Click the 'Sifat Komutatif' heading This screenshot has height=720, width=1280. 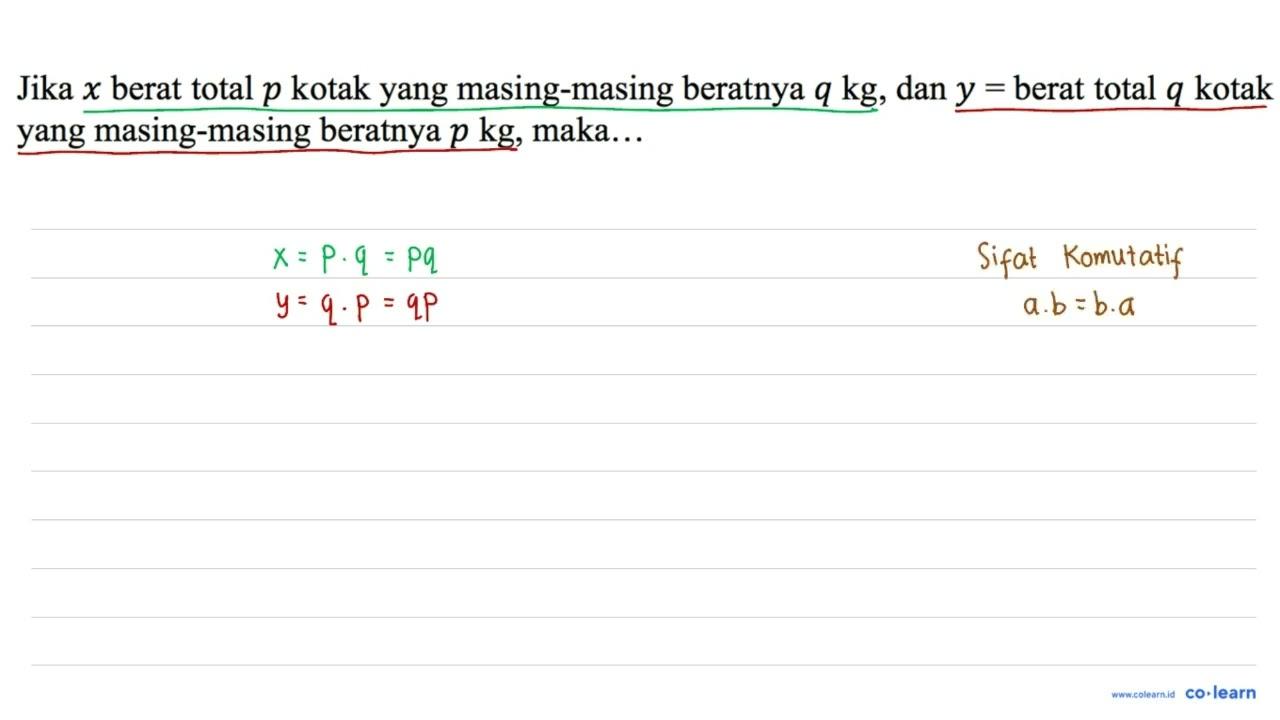click(1080, 259)
